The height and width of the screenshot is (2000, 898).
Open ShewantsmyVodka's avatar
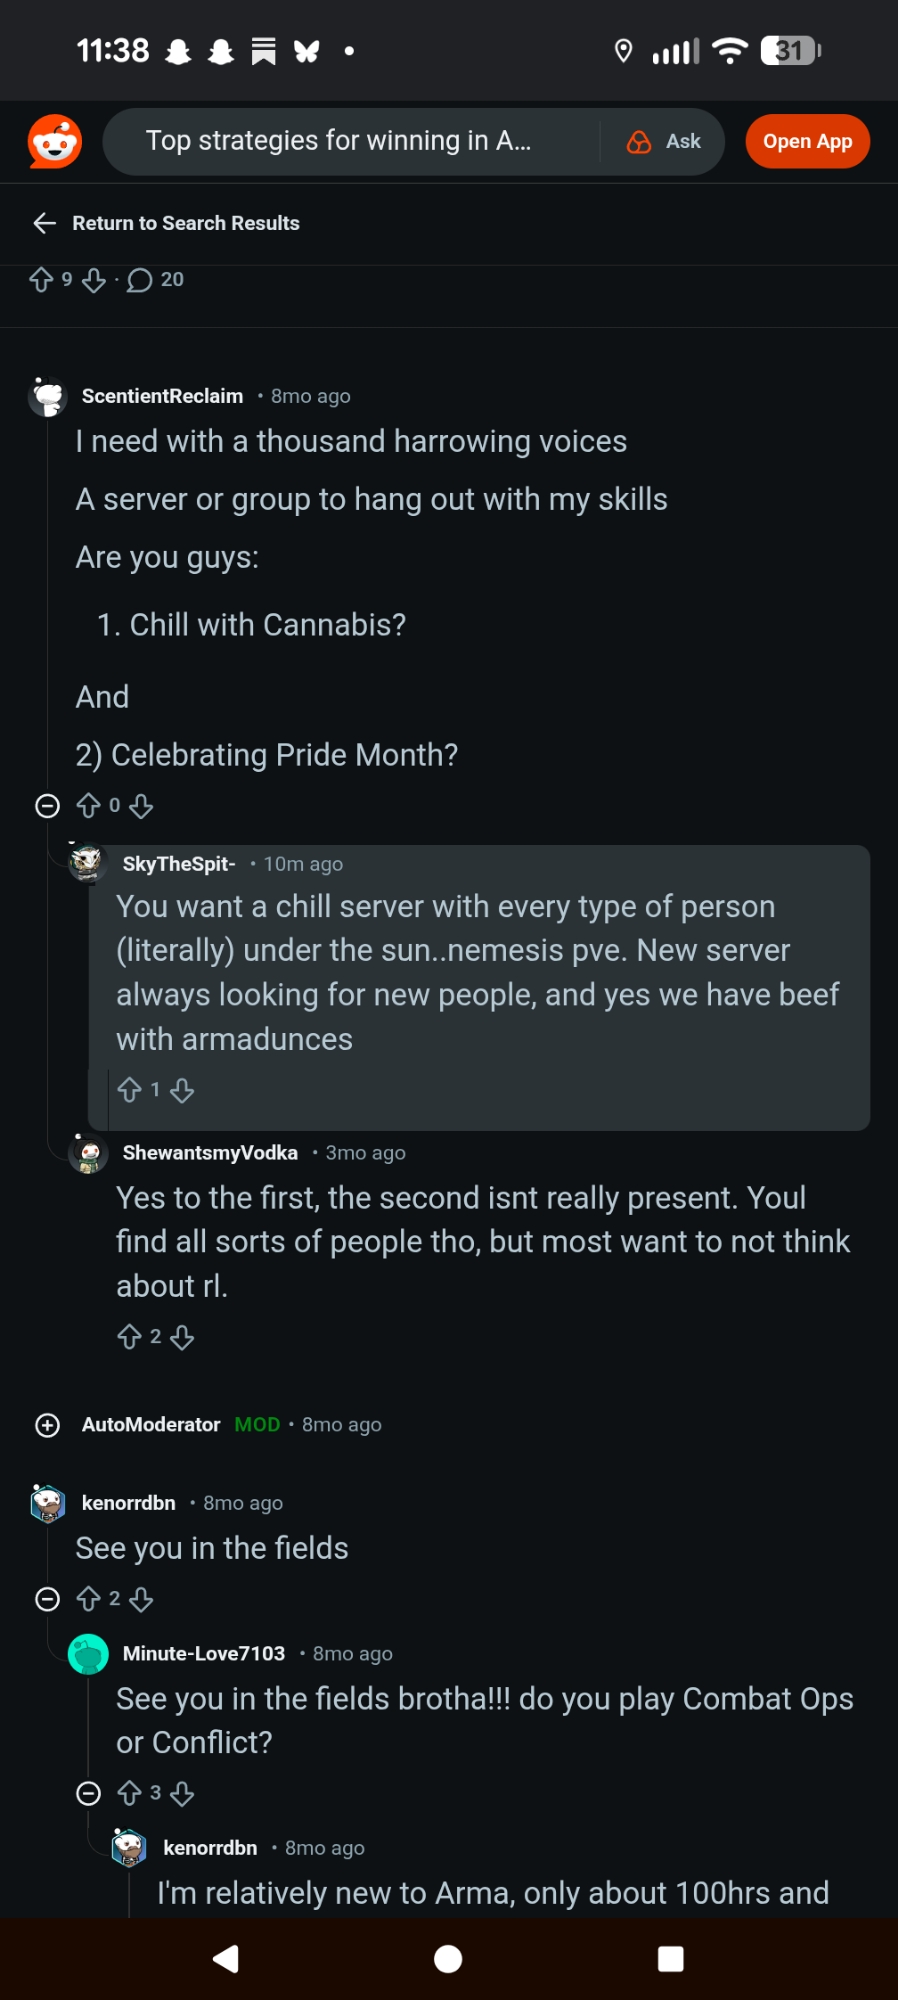[88, 1153]
